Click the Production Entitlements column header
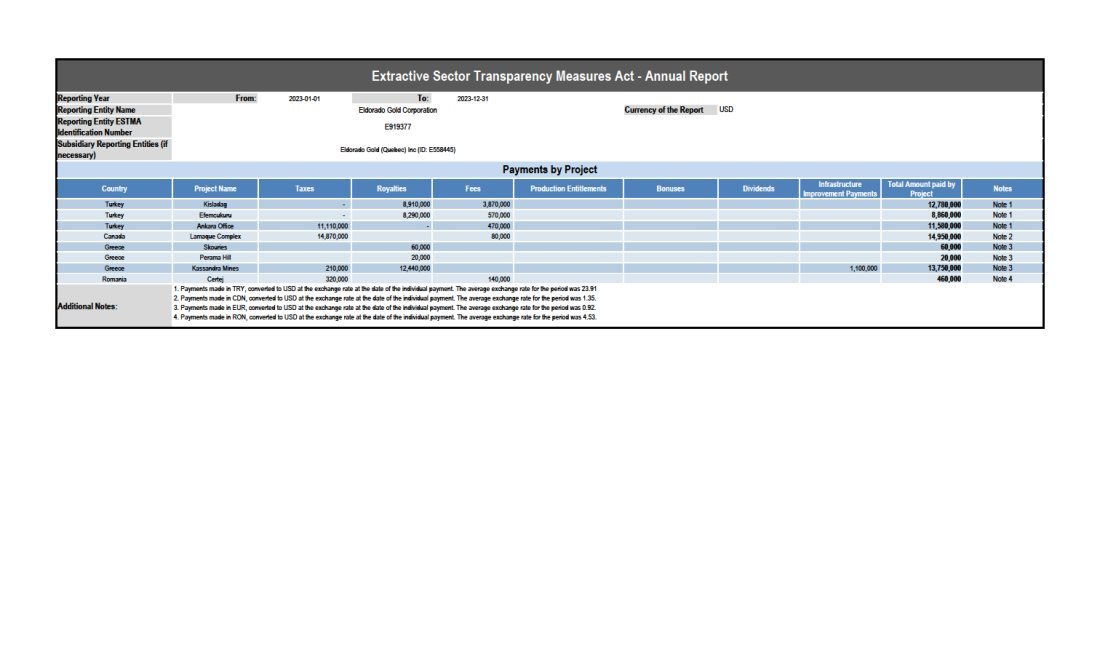The image size is (1100, 668). [x=568, y=189]
